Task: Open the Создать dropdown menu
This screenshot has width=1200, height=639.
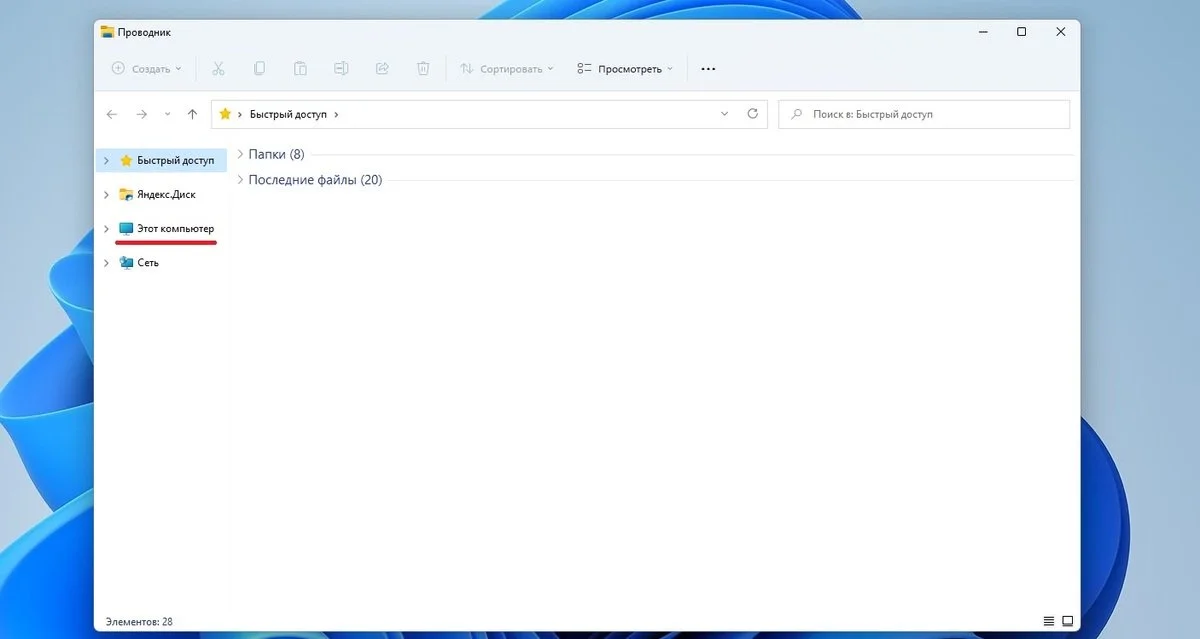Action: coord(146,69)
